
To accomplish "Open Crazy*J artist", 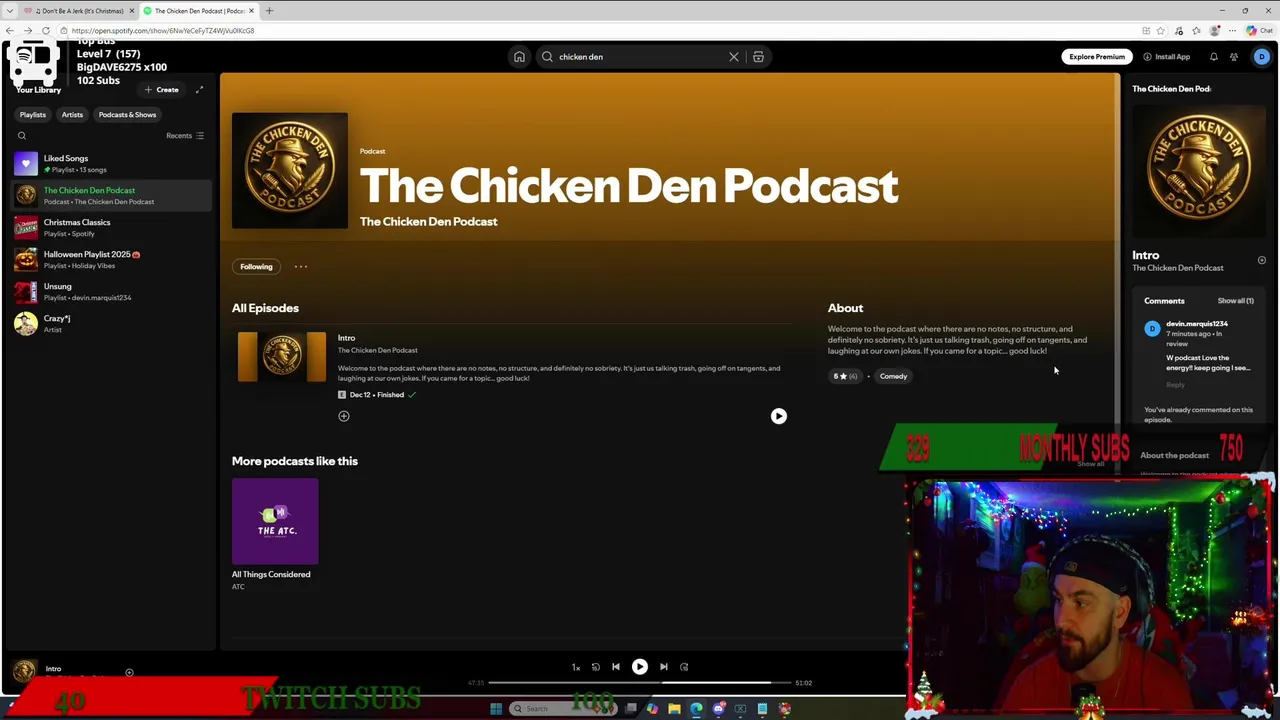I will coord(112,324).
